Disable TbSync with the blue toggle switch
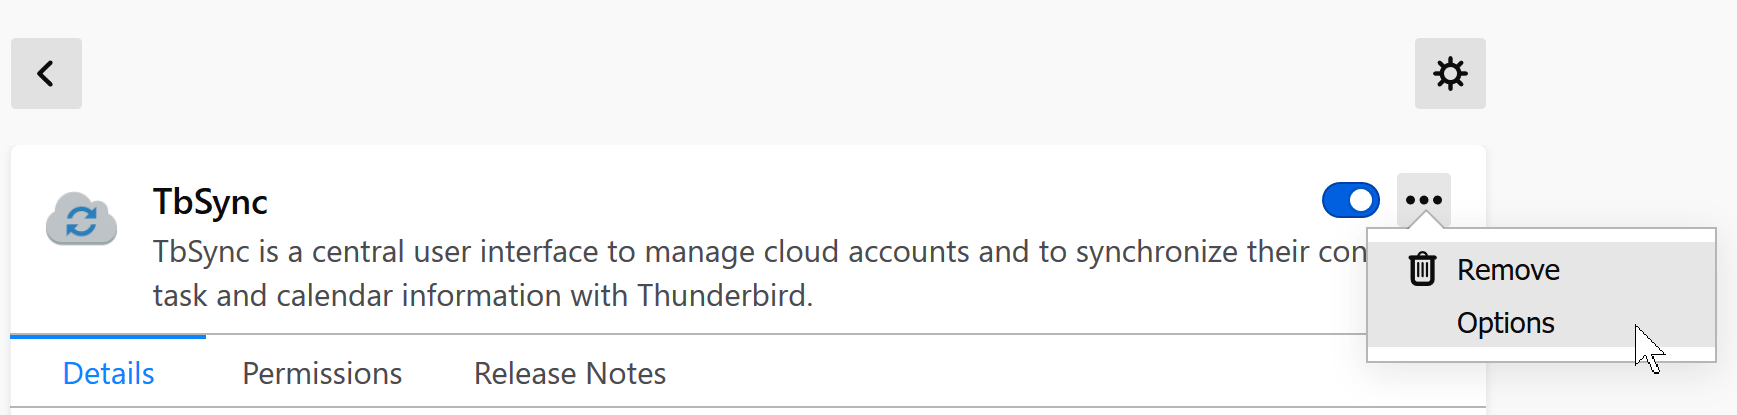This screenshot has width=1737, height=415. click(1351, 200)
